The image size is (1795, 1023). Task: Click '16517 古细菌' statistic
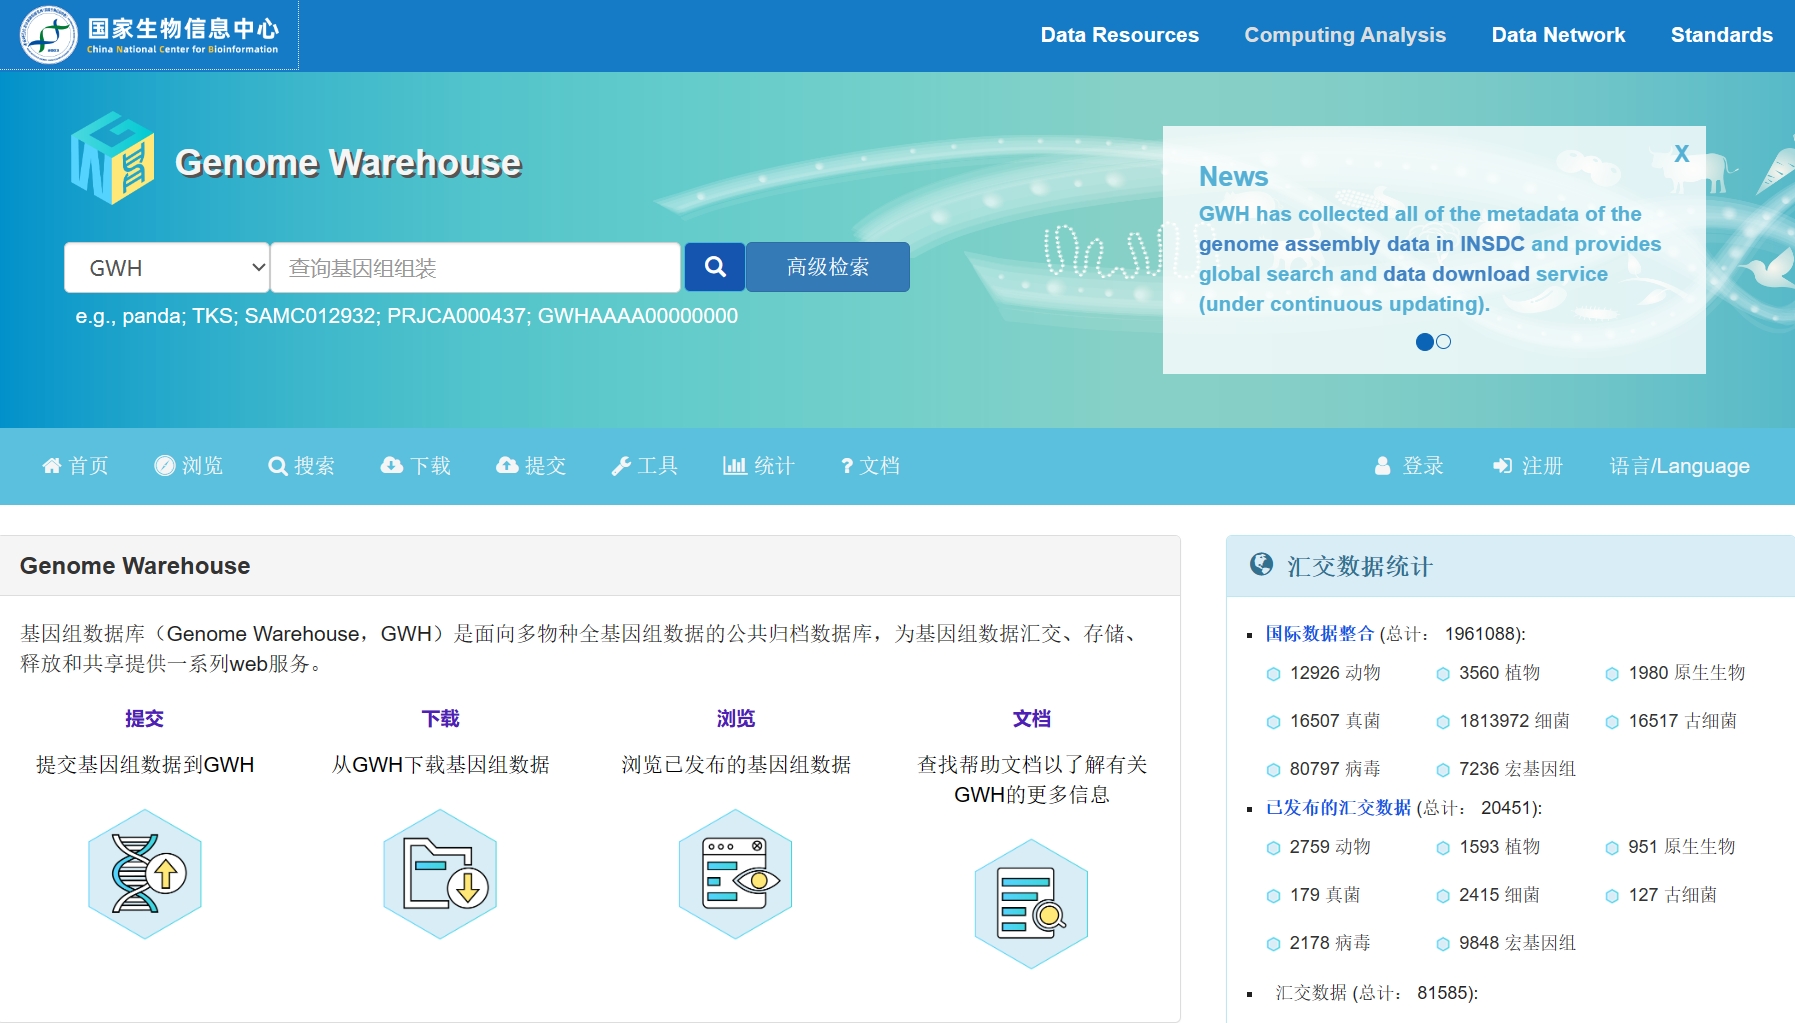pos(1683,721)
